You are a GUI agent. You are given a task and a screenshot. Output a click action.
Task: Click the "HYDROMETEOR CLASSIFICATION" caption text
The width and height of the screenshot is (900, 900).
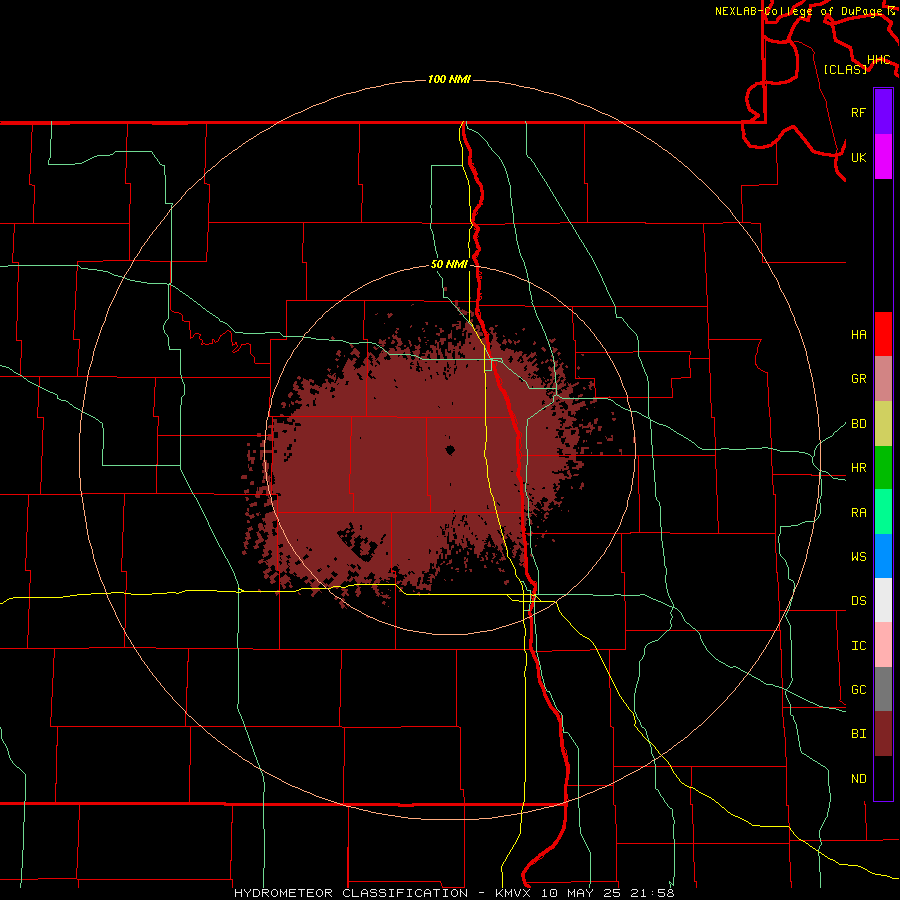[x=351, y=893]
